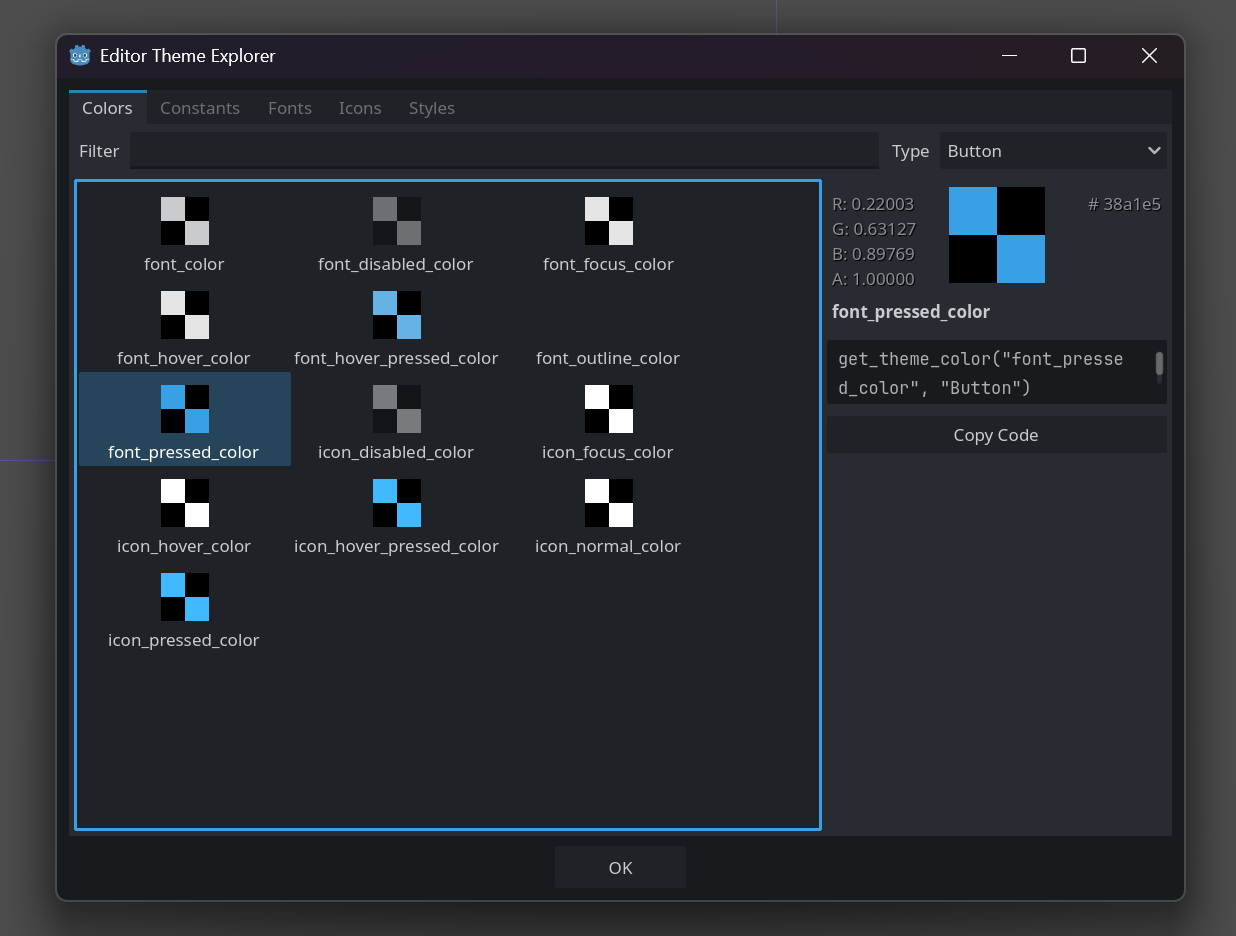Select the font_pressed_color swatch in list
The image size is (1236, 936).
click(x=185, y=409)
